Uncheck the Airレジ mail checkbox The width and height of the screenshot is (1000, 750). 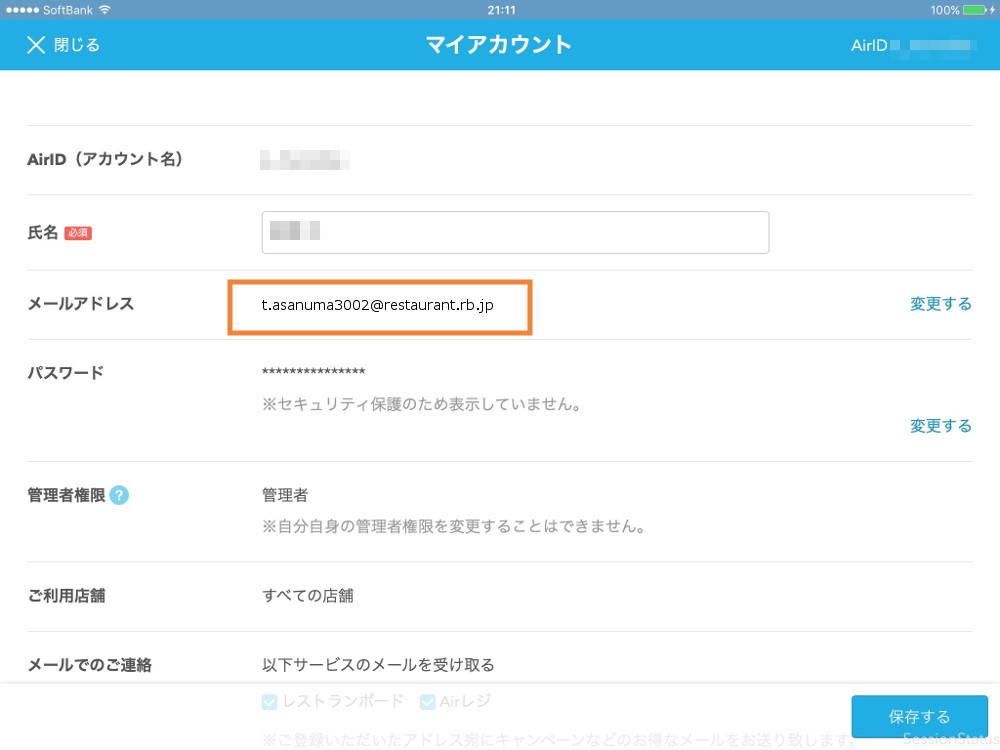coord(428,702)
